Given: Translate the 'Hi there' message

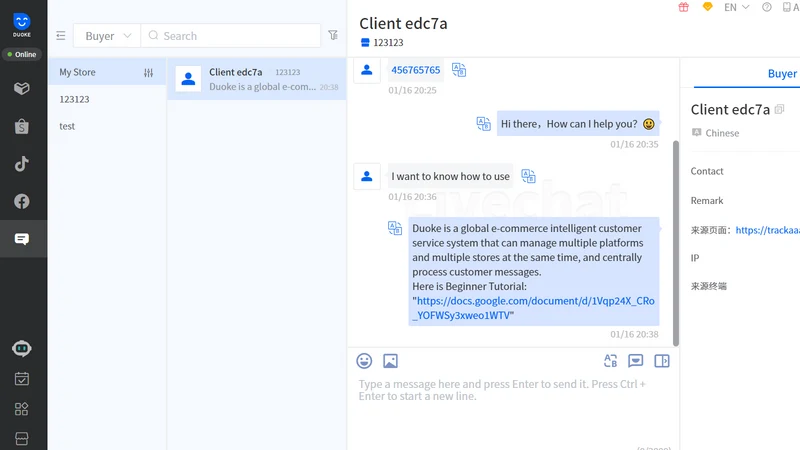Looking at the screenshot, I should point(483,123).
